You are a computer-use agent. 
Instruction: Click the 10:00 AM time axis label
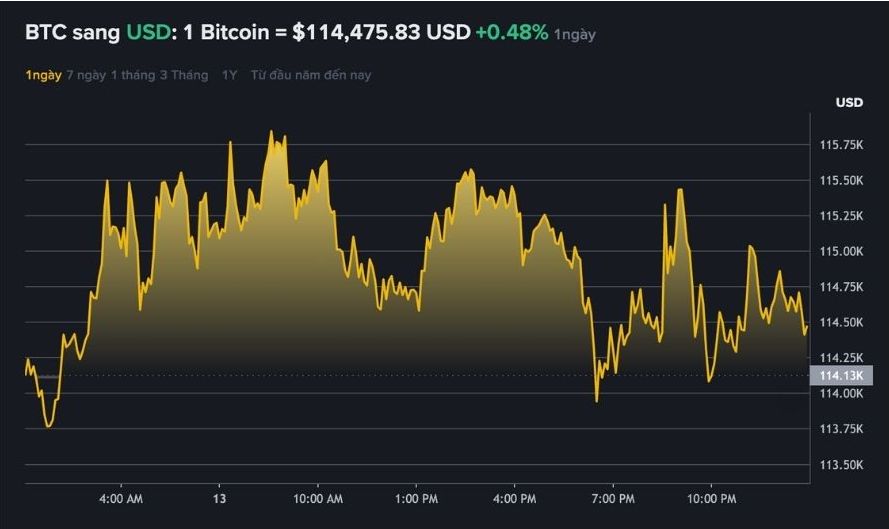point(319,499)
